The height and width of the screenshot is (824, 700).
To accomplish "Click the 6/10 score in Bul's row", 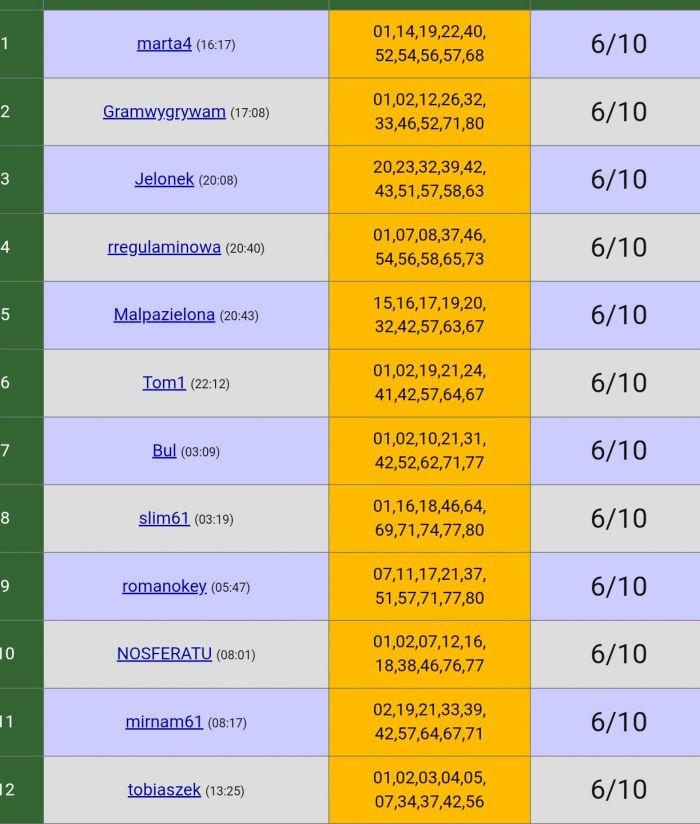I will 619,450.
